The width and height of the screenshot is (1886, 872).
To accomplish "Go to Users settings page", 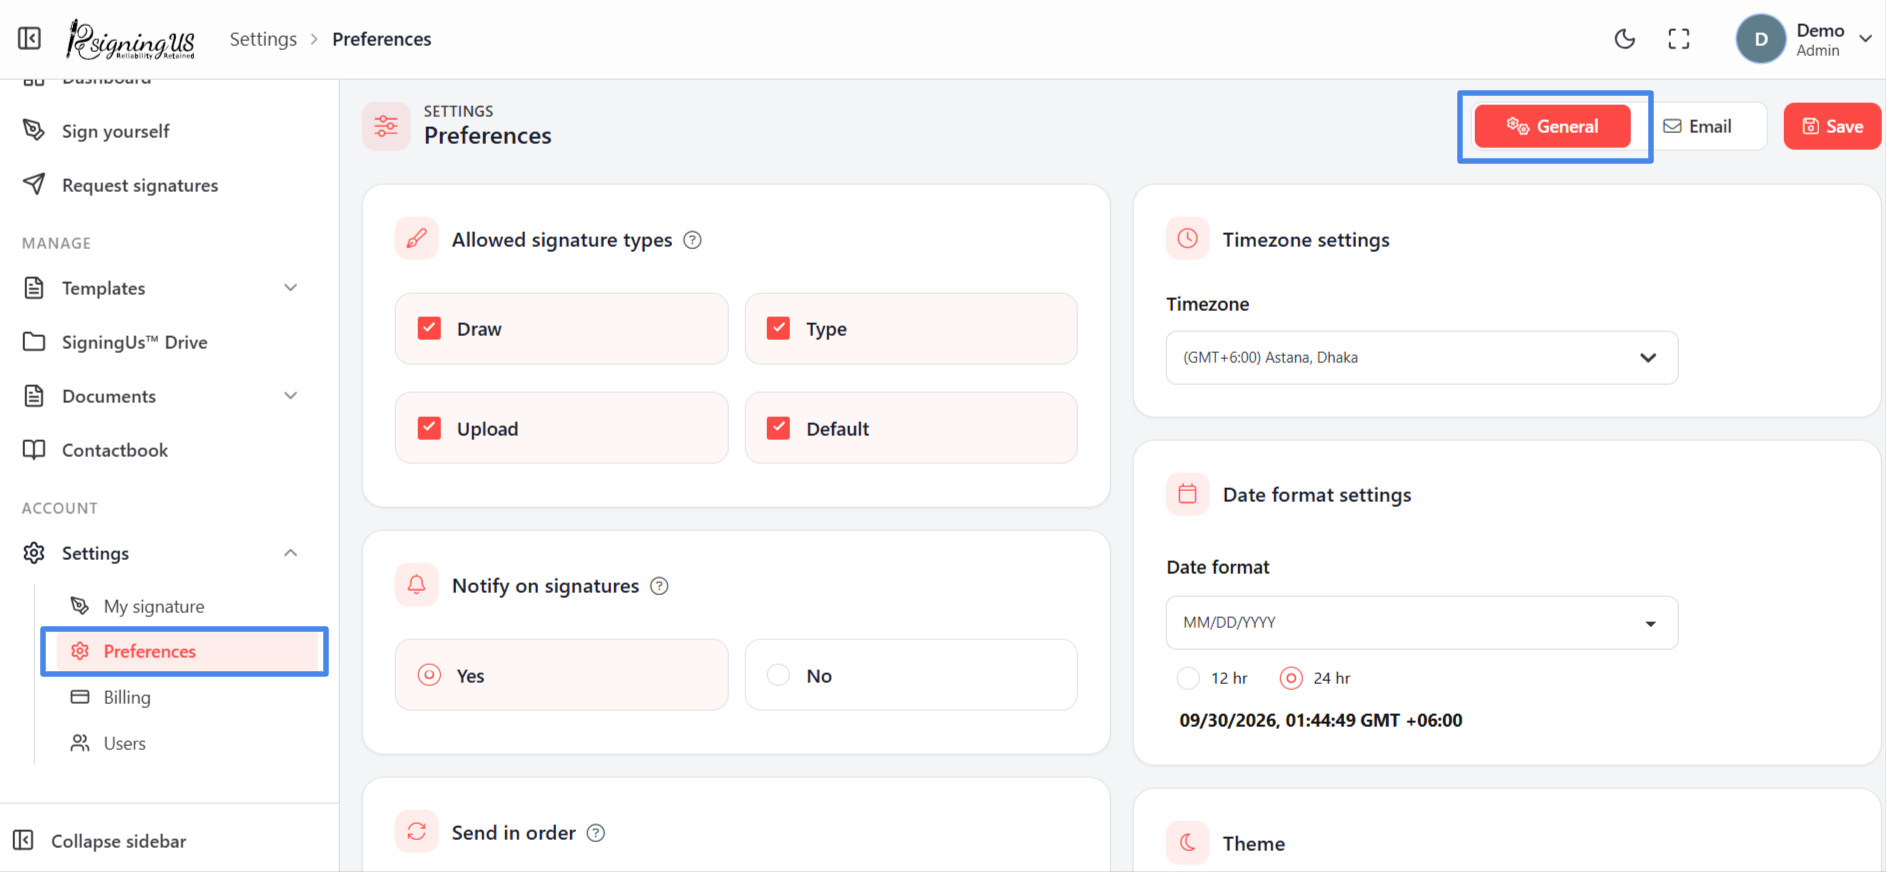I will tap(124, 743).
